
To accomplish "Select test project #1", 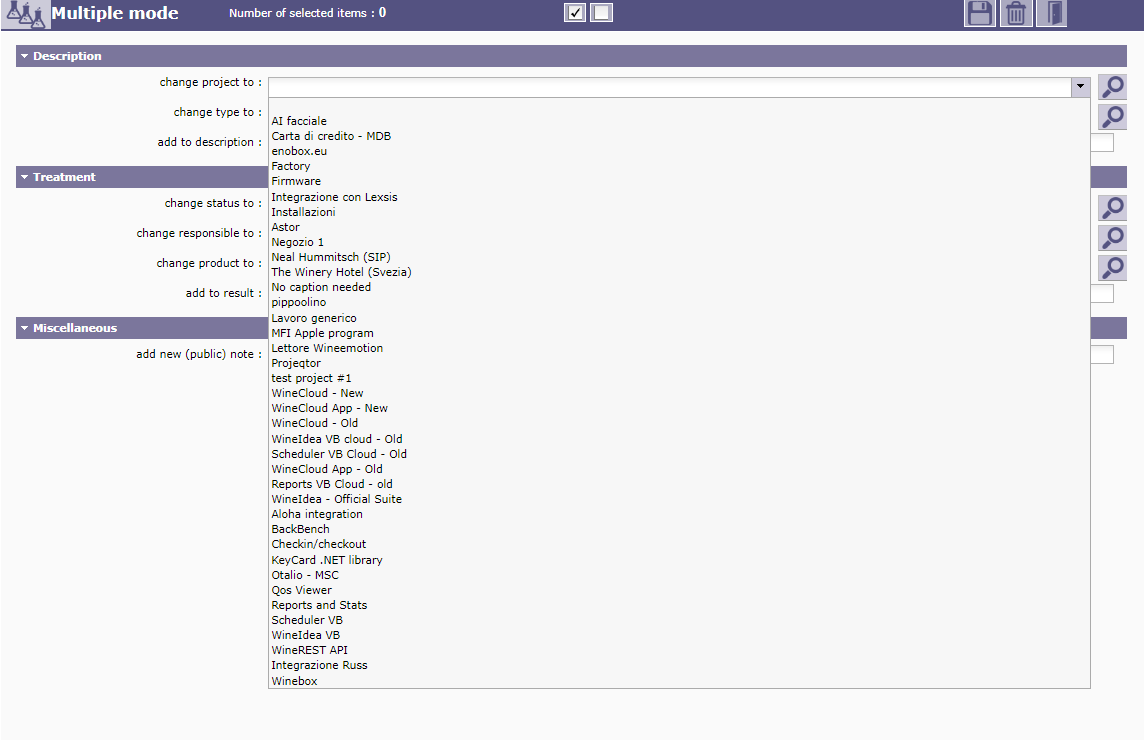I will pyautogui.click(x=679, y=378).
